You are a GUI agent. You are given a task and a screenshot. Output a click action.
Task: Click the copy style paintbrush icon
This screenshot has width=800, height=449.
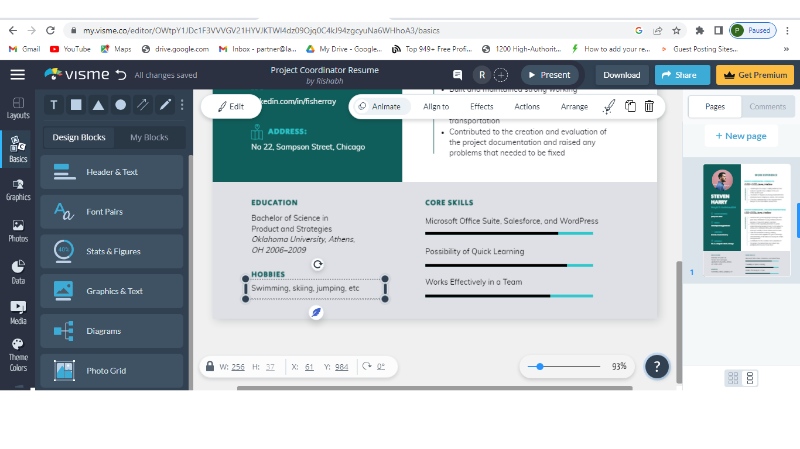click(x=609, y=106)
